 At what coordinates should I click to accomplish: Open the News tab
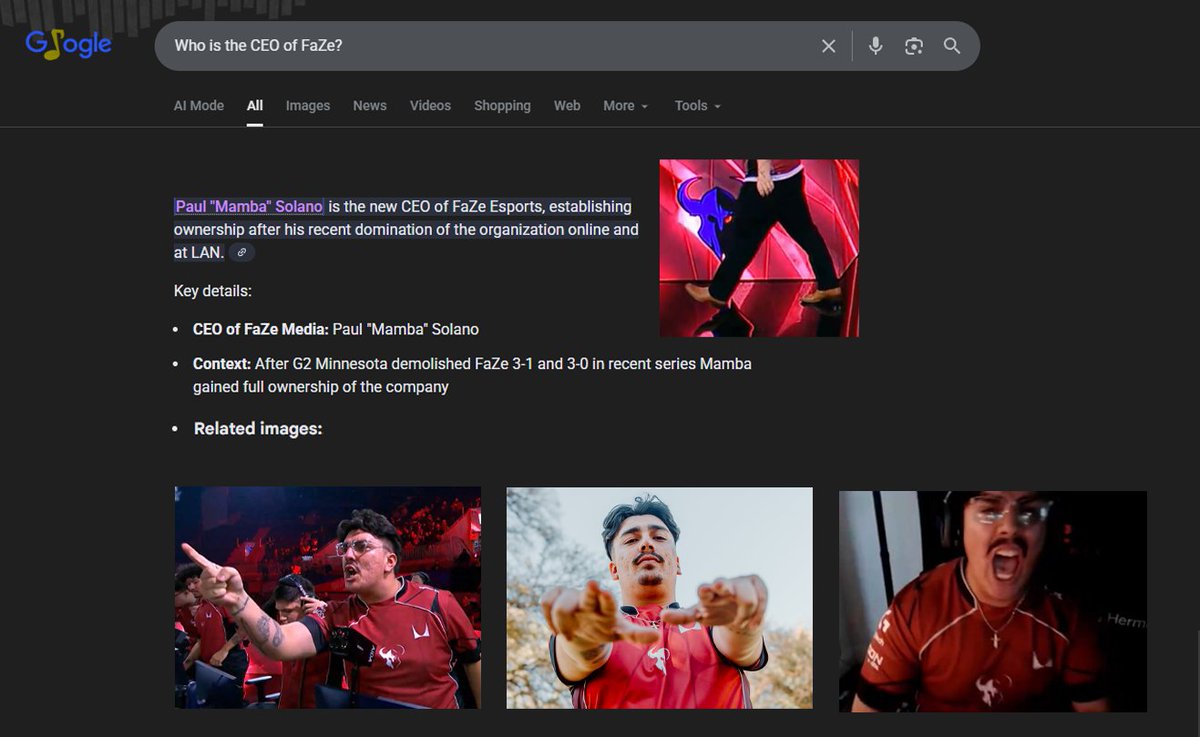click(x=370, y=105)
